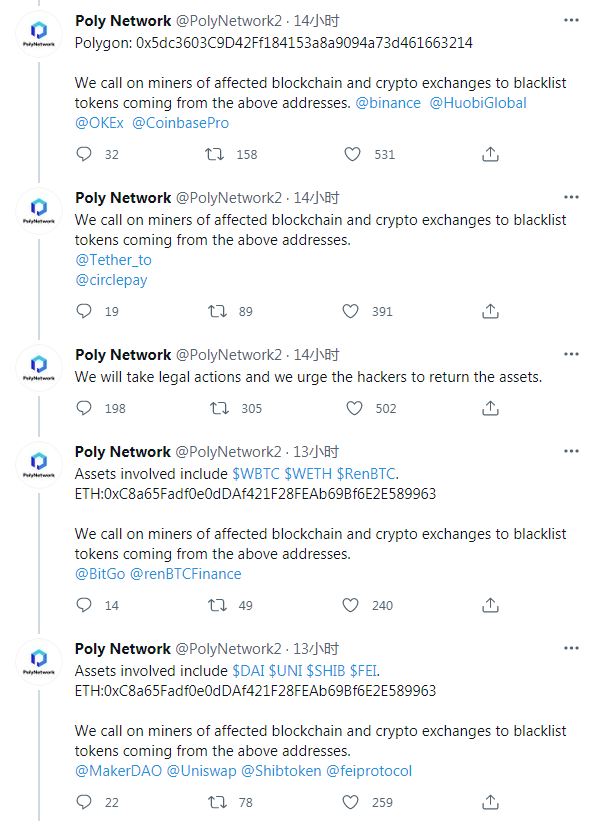Like the tweet with 259 likes

(x=350, y=802)
